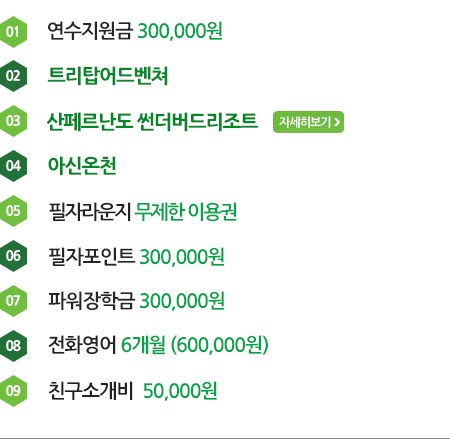This screenshot has height=439, width=450.
Task: Click the 07 light green hexagon
Action: (13, 301)
